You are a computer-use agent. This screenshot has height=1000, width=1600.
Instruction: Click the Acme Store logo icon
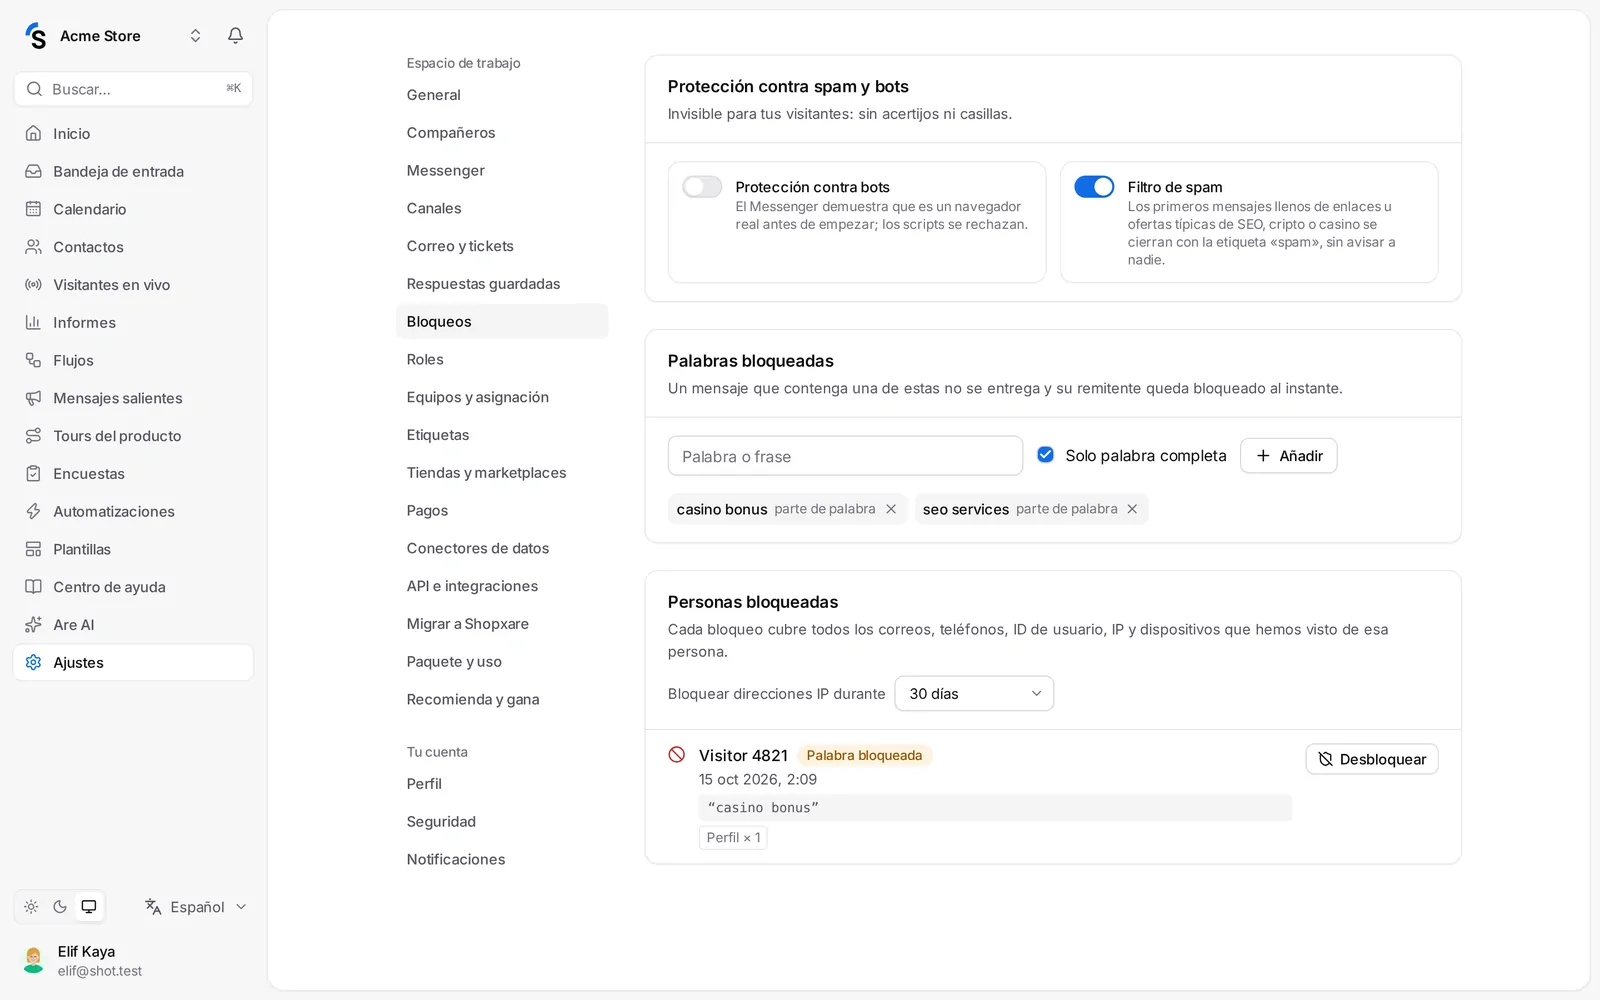pos(36,36)
